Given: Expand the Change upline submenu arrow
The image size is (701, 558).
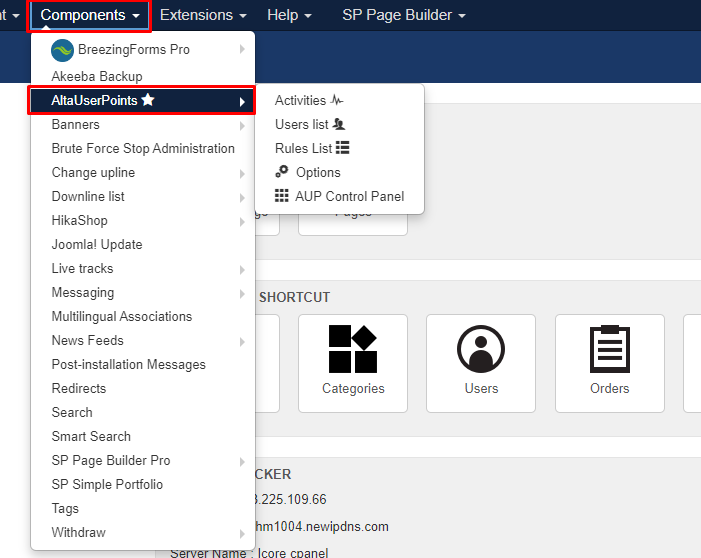Looking at the screenshot, I should point(242,174).
